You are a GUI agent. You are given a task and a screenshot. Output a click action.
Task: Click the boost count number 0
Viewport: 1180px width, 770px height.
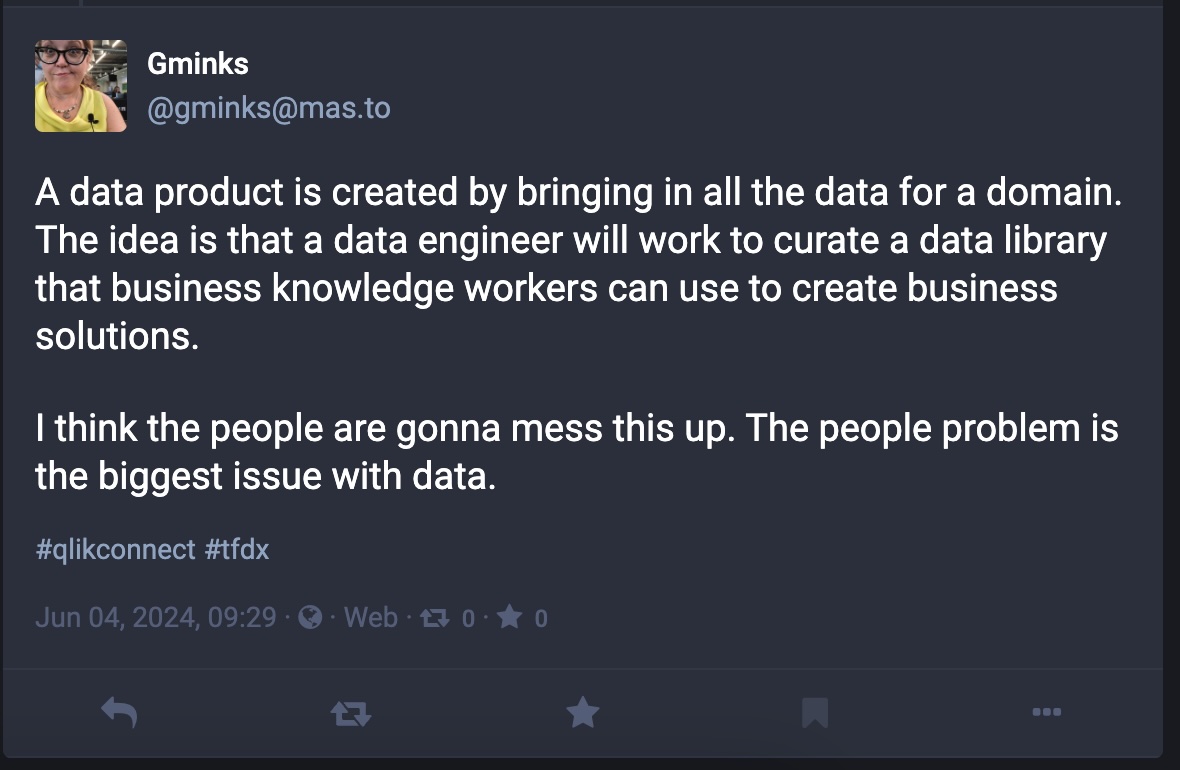pos(468,619)
